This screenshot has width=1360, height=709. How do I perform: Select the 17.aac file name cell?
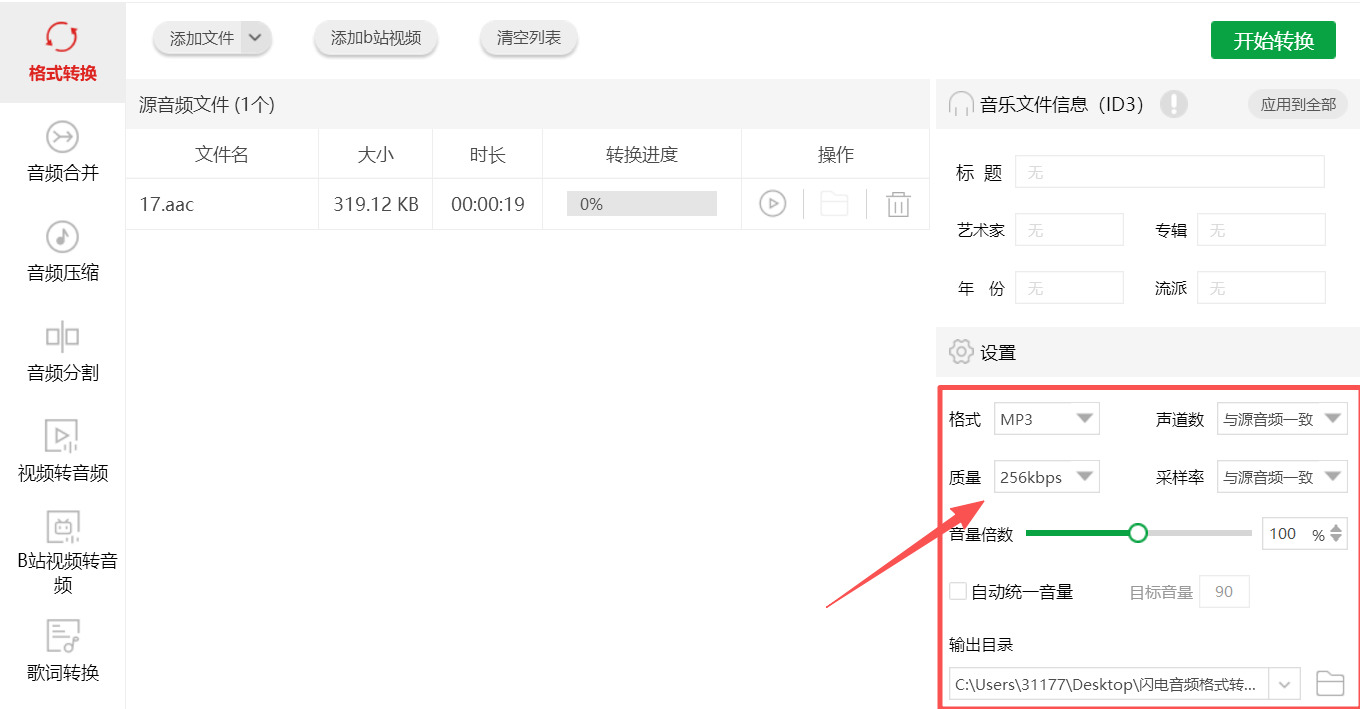222,204
